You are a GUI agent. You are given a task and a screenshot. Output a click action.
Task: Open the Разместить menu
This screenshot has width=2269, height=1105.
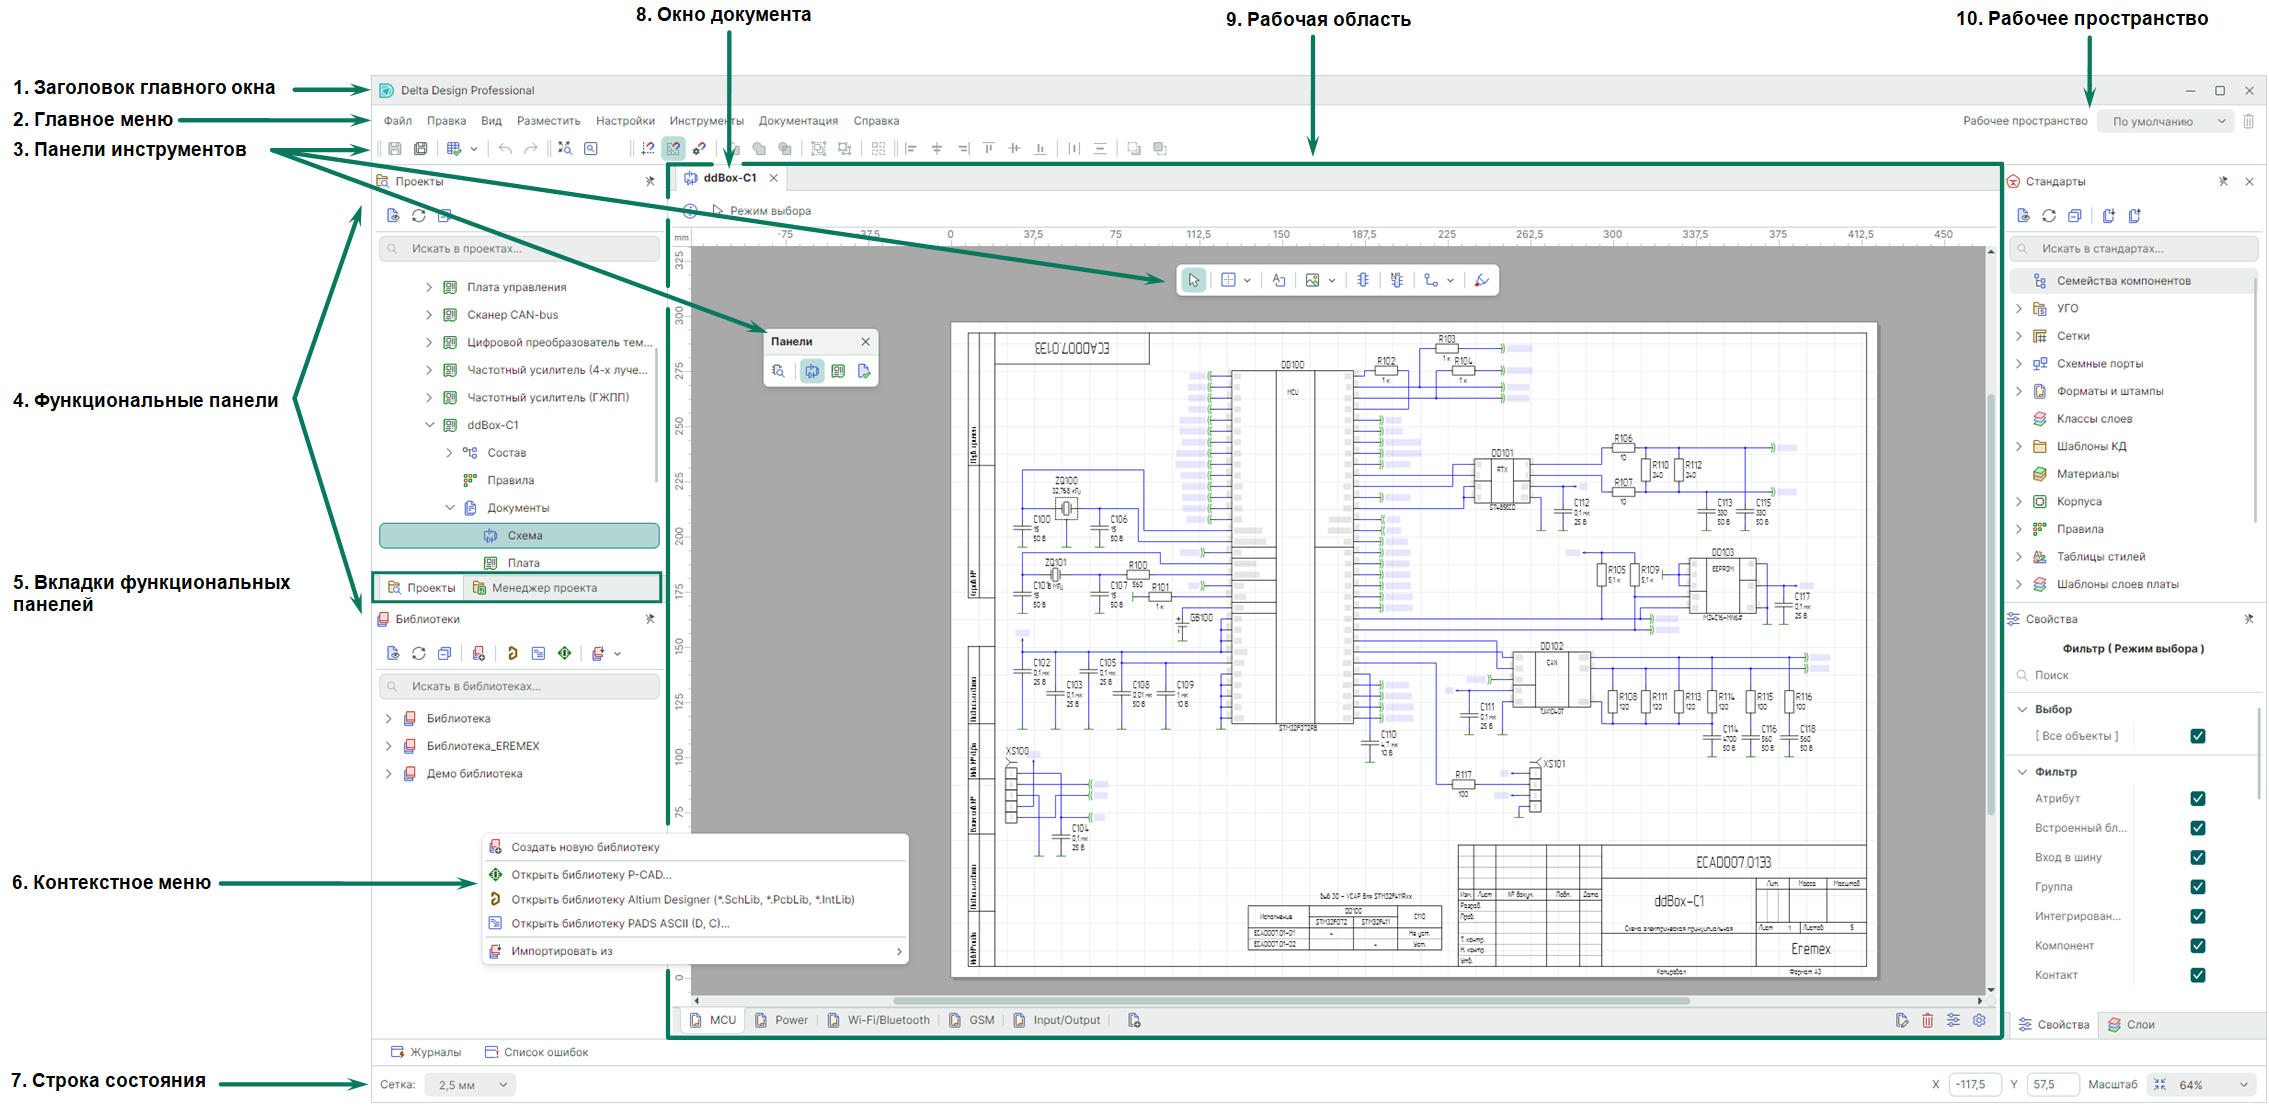point(548,121)
